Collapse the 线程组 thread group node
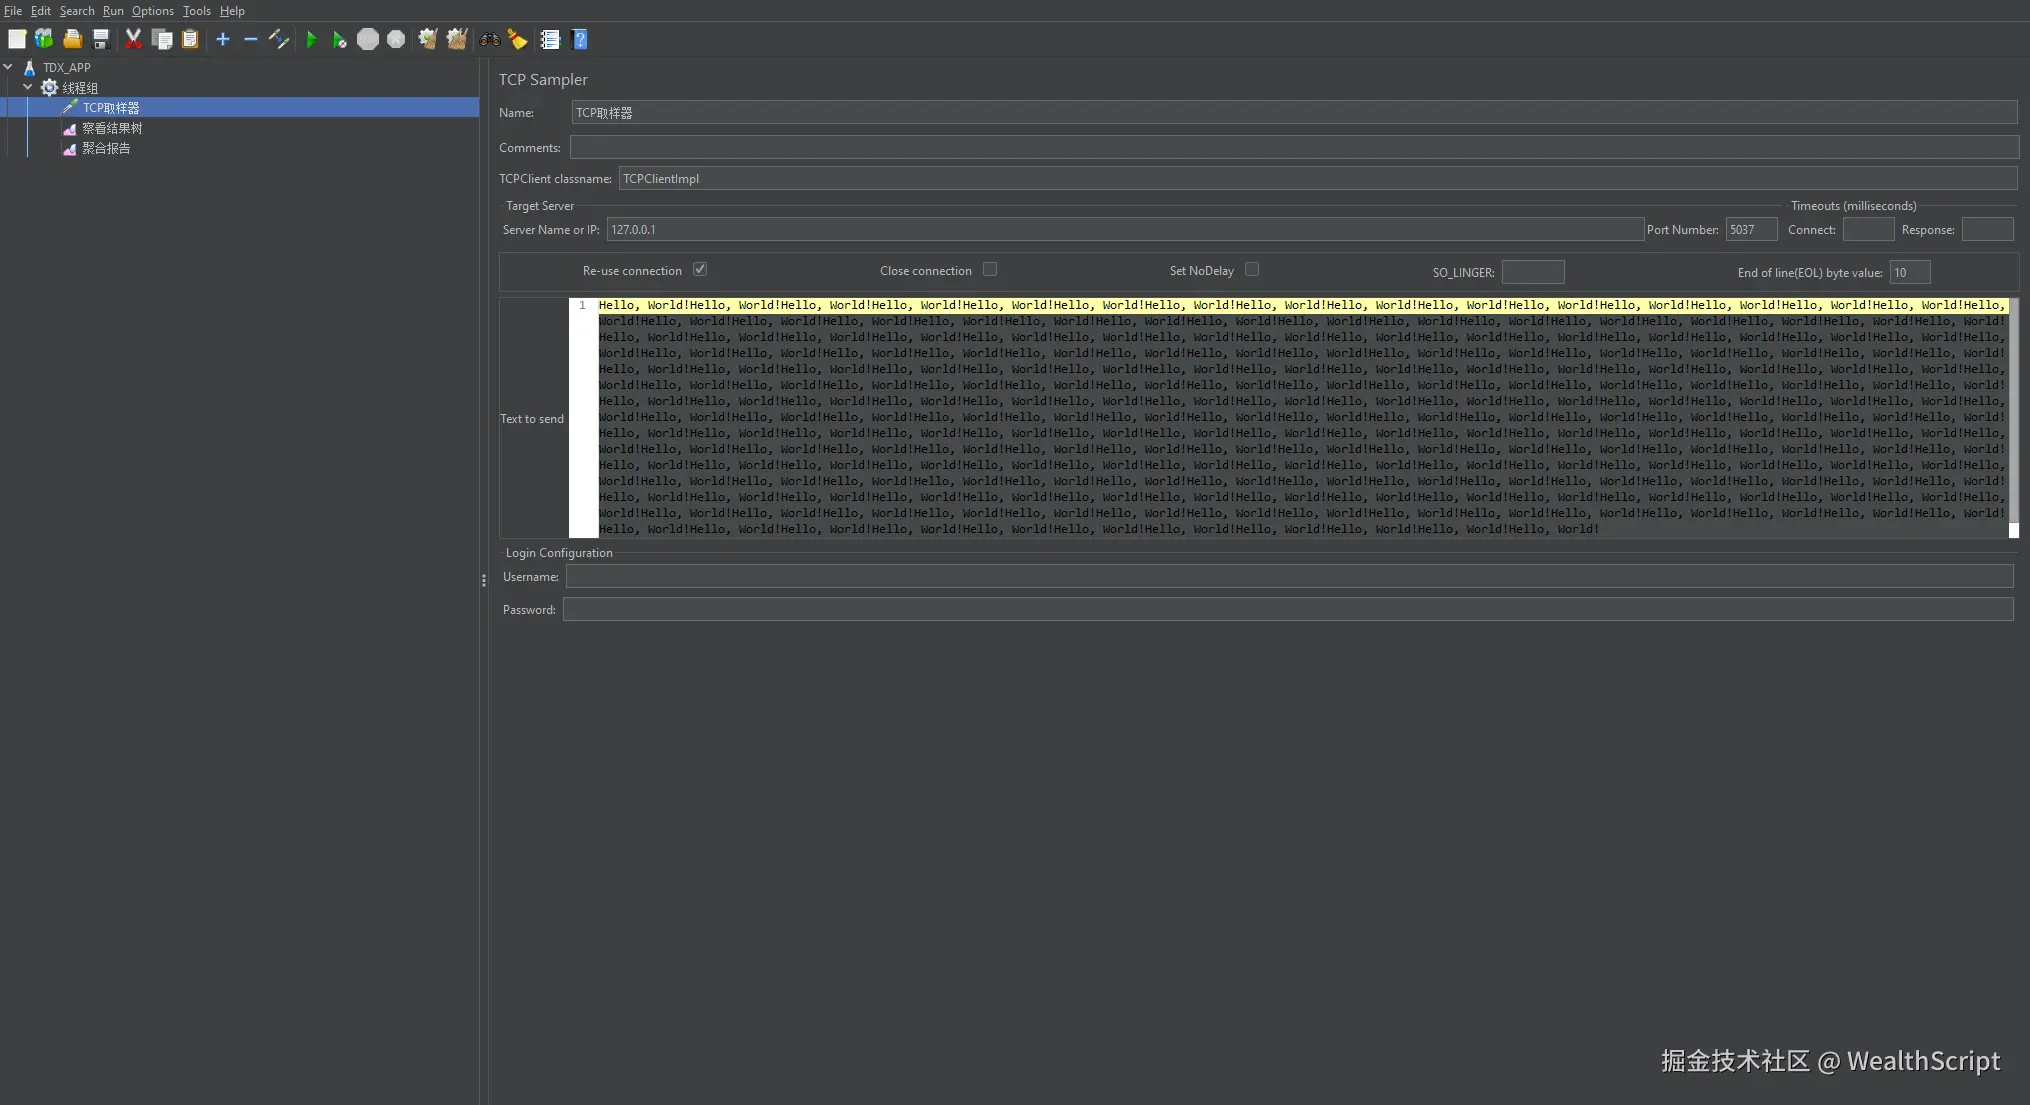 (28, 88)
